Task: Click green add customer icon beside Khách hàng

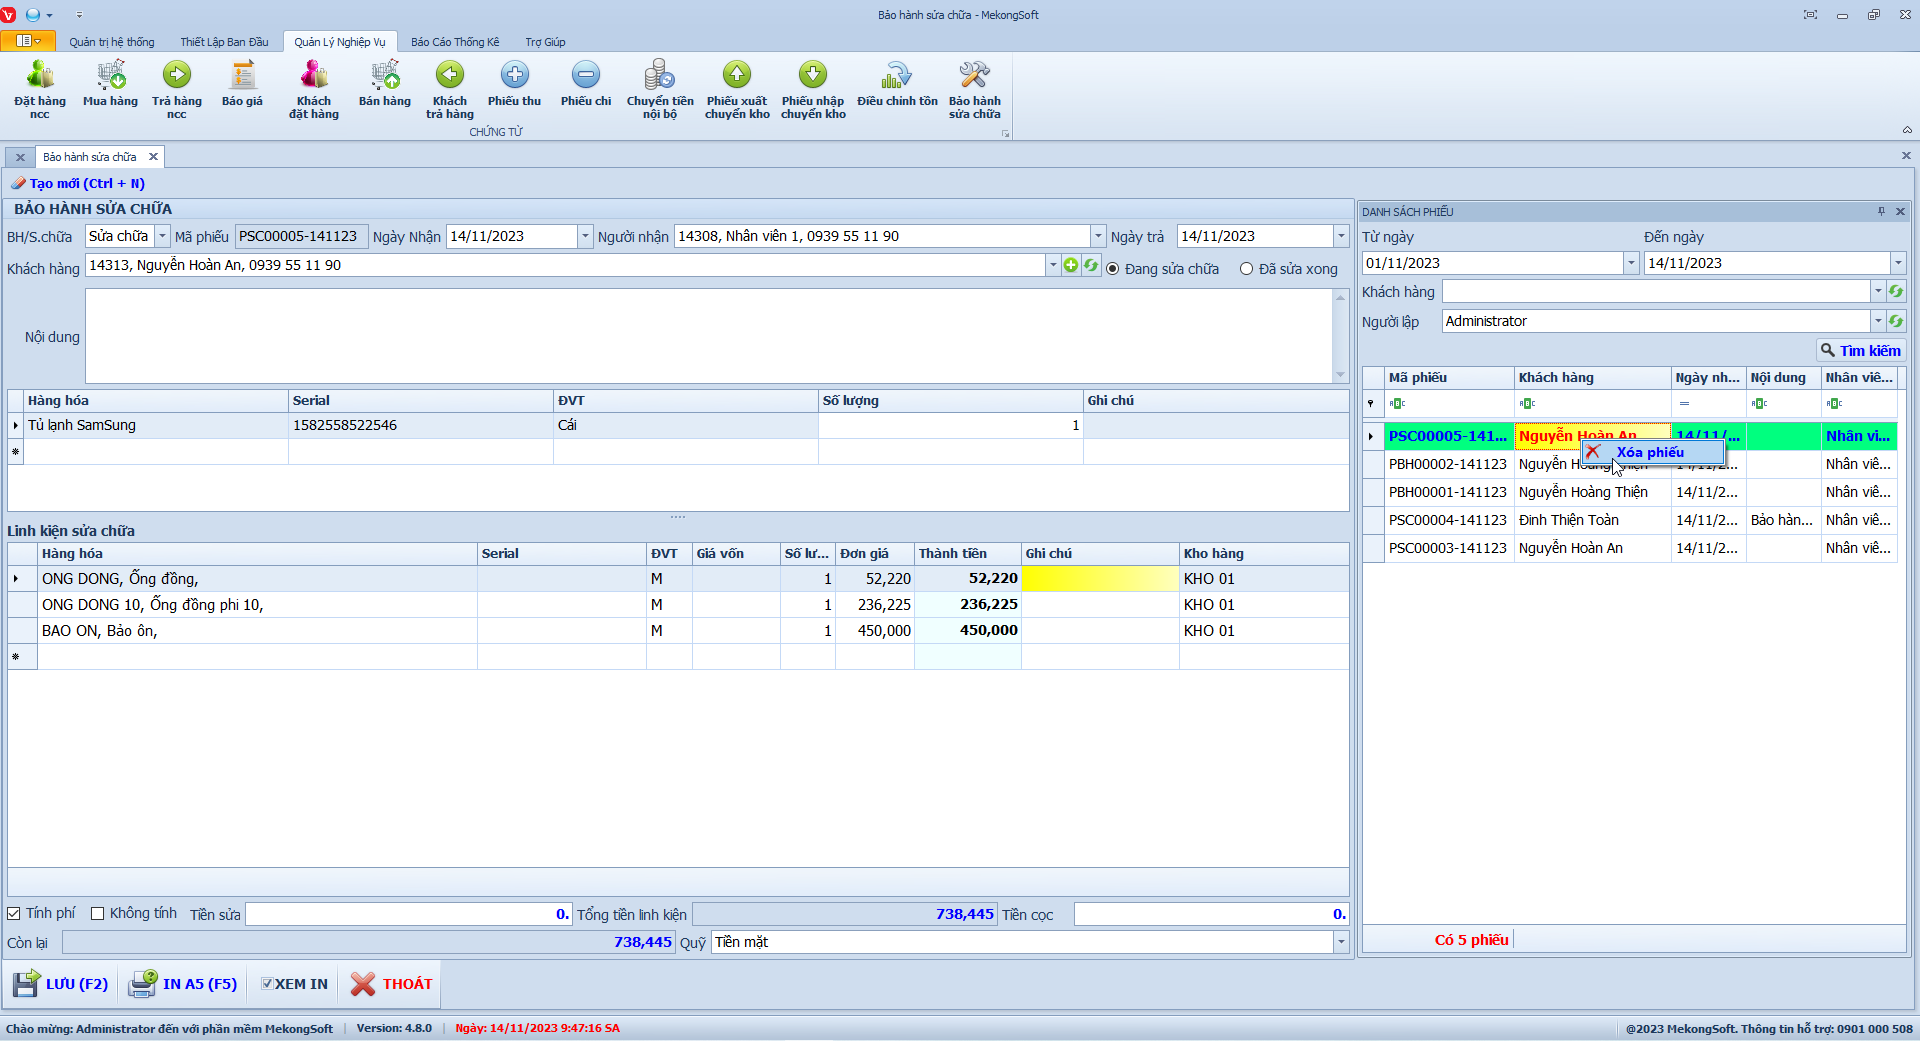Action: click(1071, 266)
